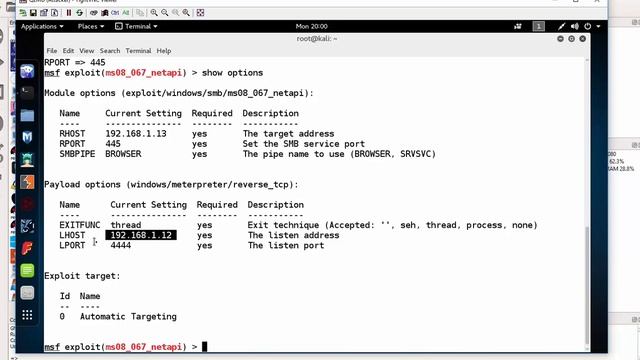The image size is (640, 360).
Task: Click the EXITFUNC value thread
Action: [x=126, y=225]
